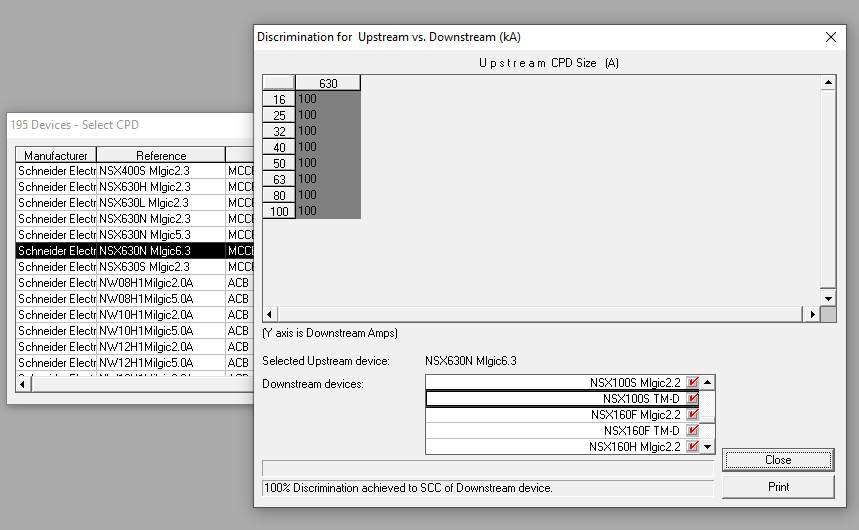Image resolution: width=859 pixels, height=530 pixels.
Task: Select the 50 A downstream row header
Action: pos(279,163)
